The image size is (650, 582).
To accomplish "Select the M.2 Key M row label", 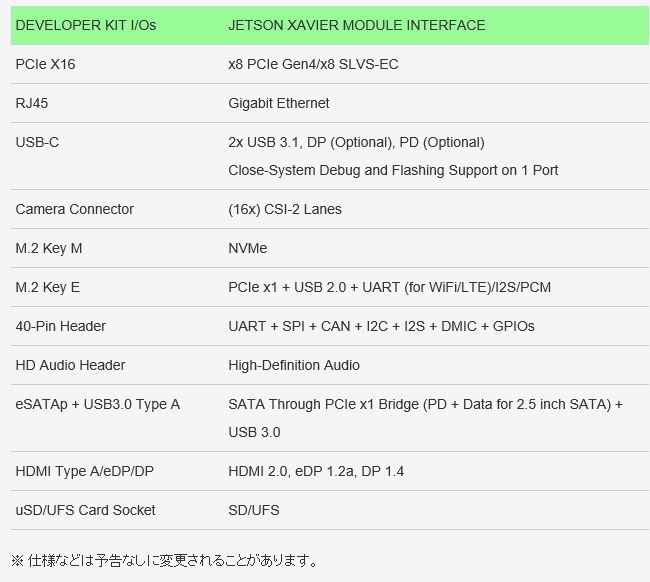I will pos(49,248).
